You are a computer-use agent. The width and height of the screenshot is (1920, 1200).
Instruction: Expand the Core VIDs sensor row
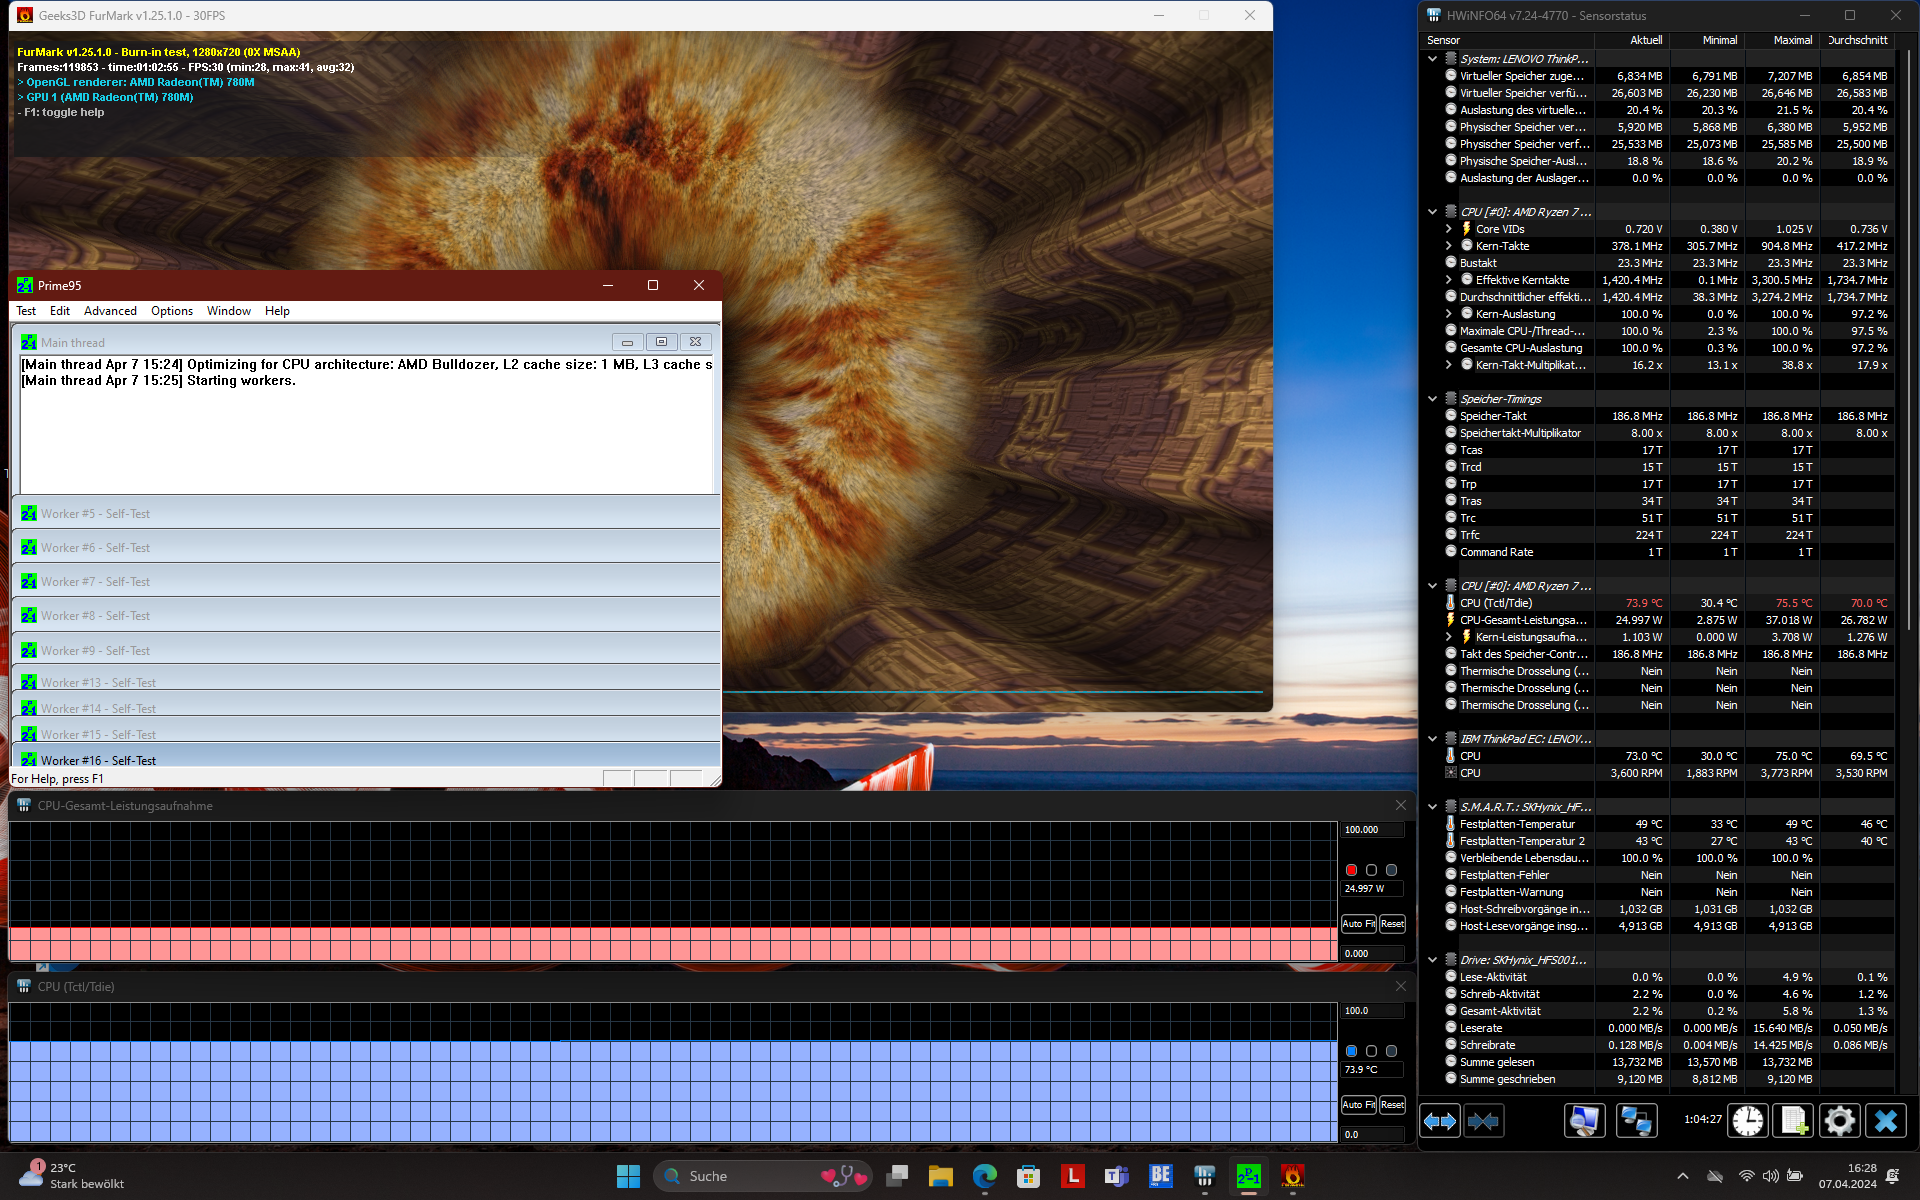coord(1448,229)
